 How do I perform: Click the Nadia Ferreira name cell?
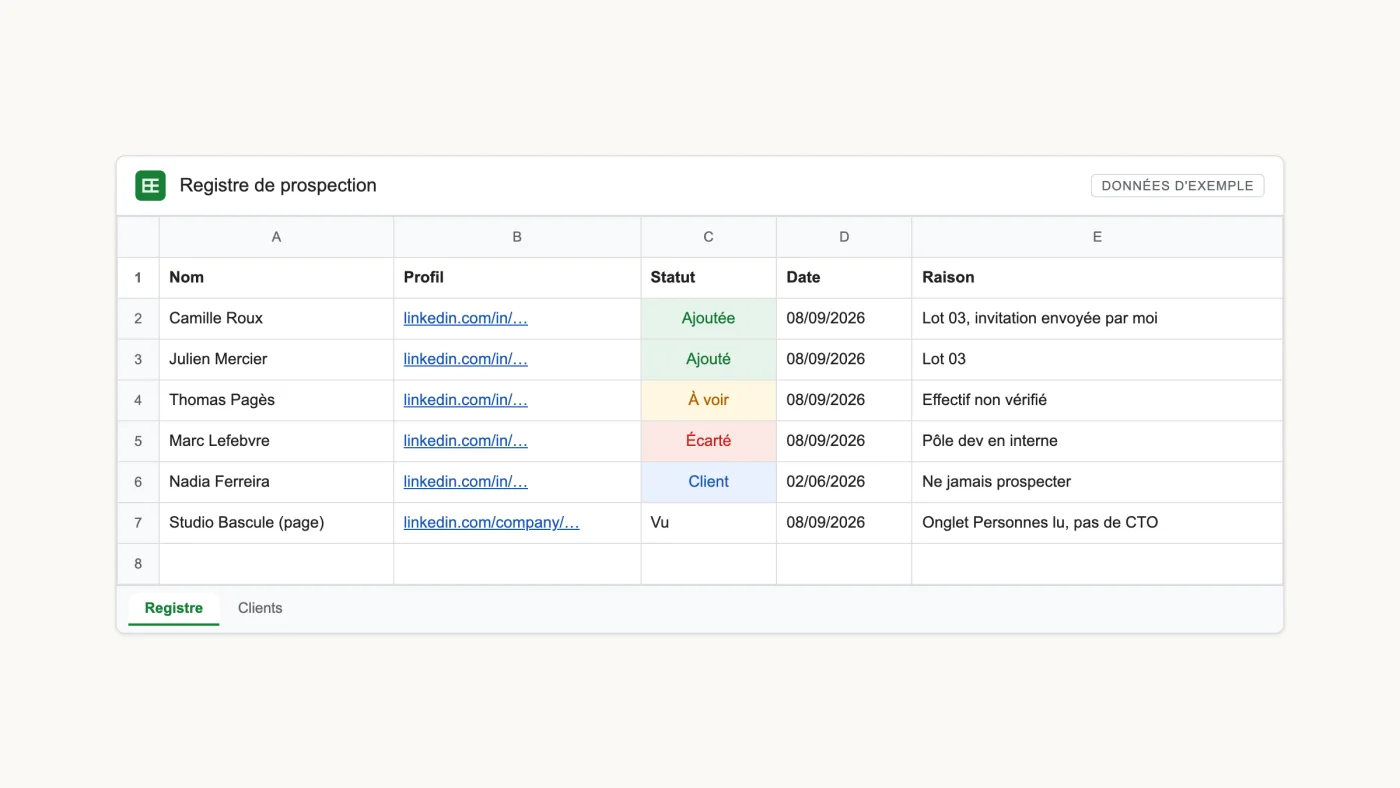pos(276,483)
